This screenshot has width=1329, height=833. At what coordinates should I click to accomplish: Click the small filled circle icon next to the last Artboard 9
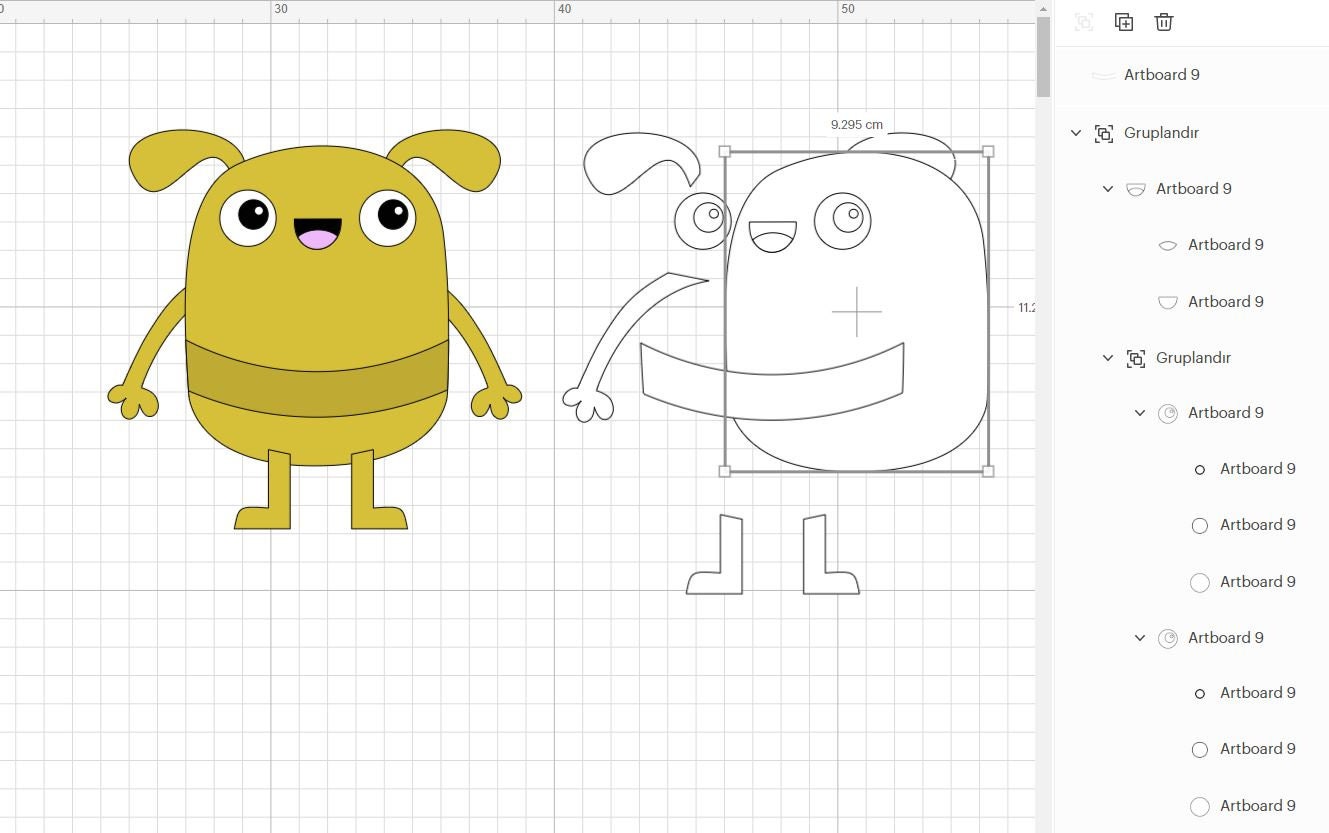pos(1199,693)
